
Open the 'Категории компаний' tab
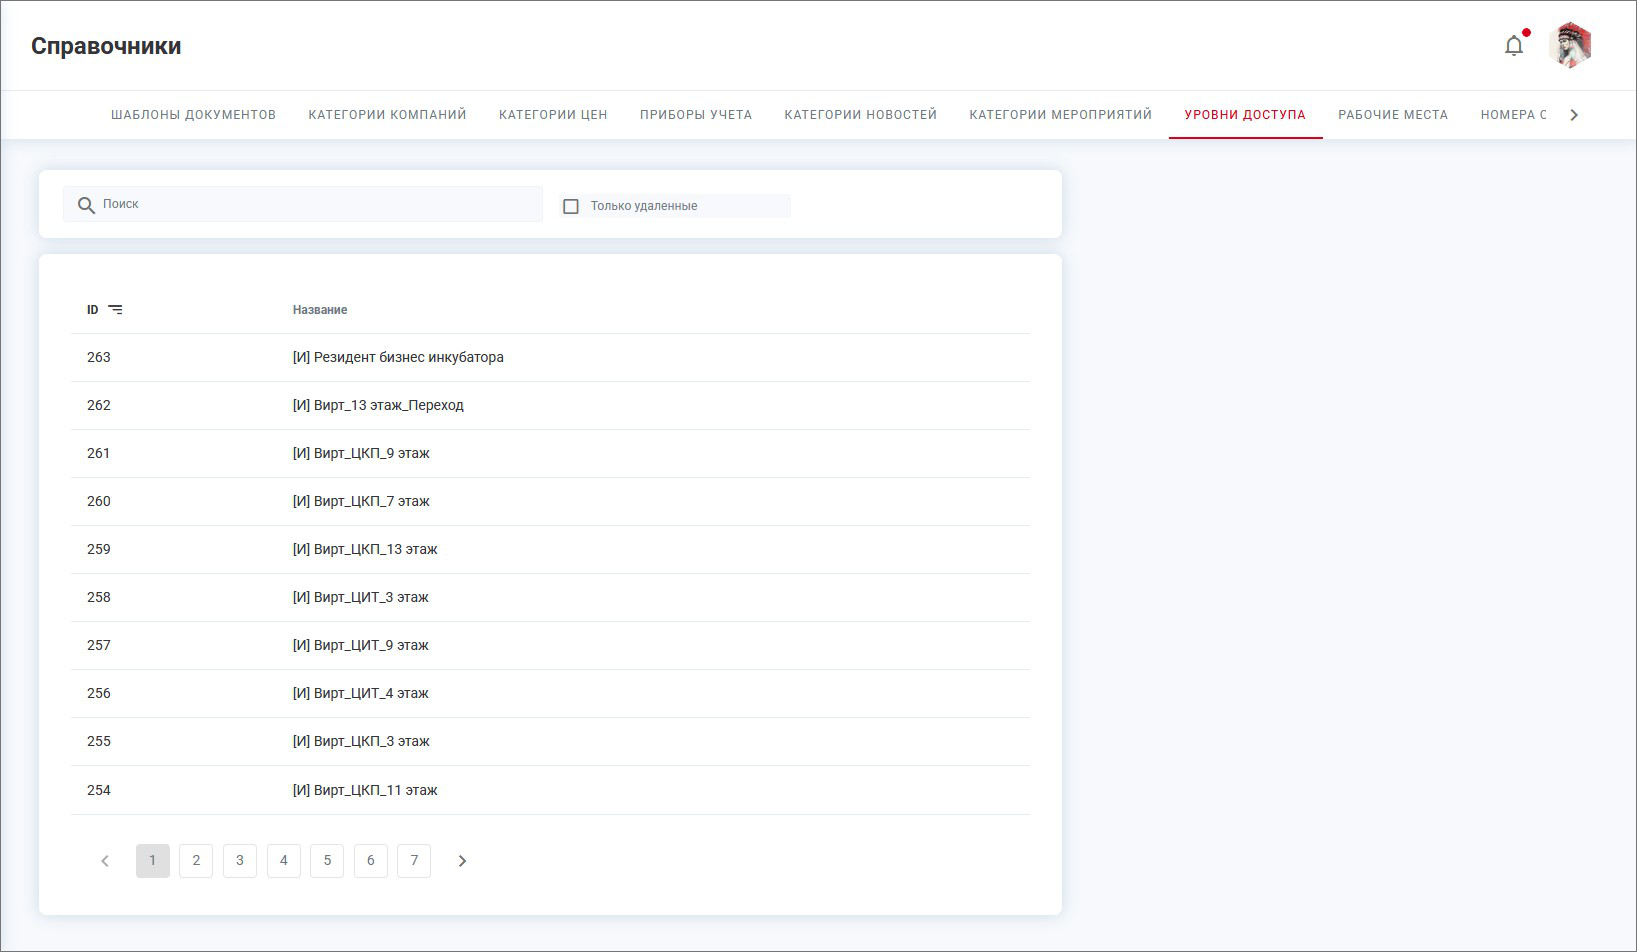[387, 115]
